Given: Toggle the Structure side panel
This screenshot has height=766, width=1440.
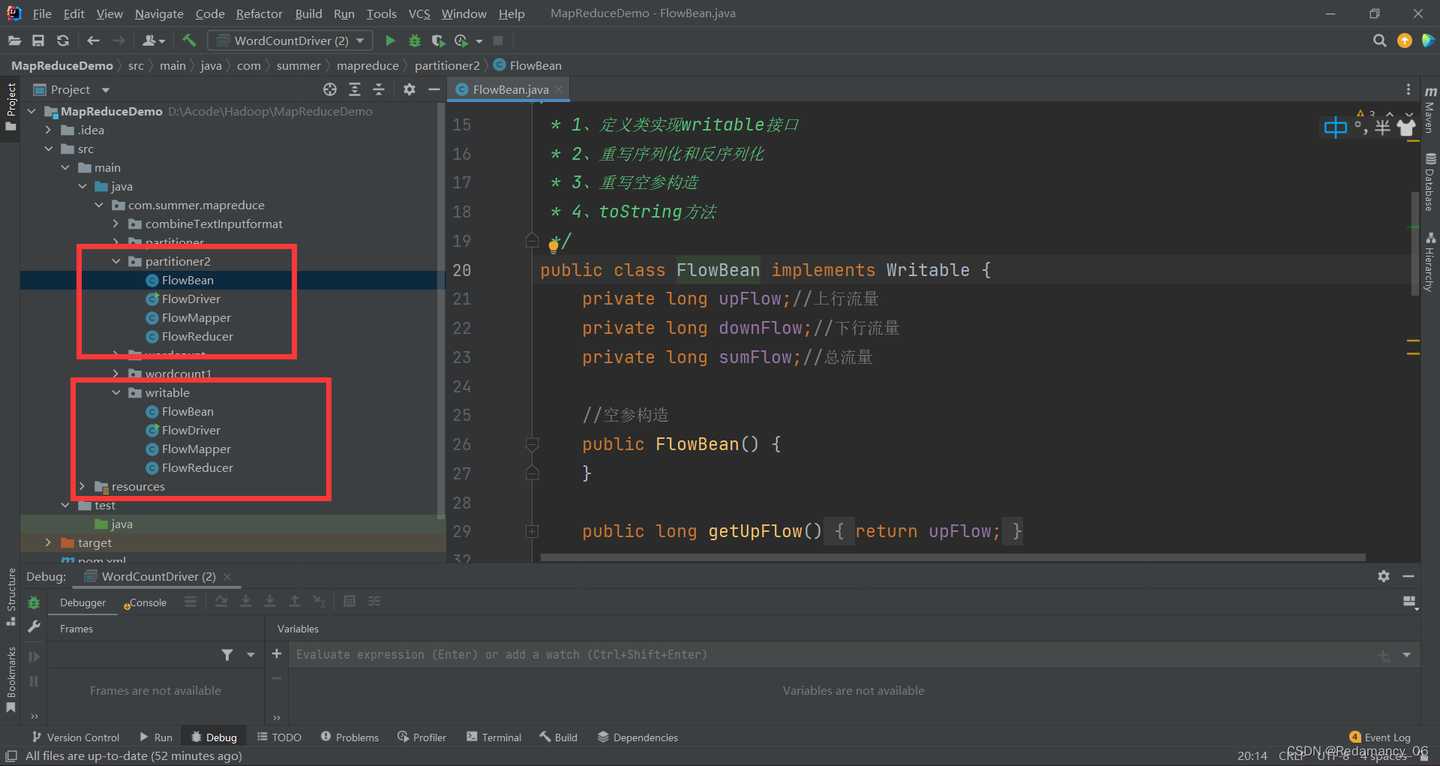Looking at the screenshot, I should tap(11, 595).
